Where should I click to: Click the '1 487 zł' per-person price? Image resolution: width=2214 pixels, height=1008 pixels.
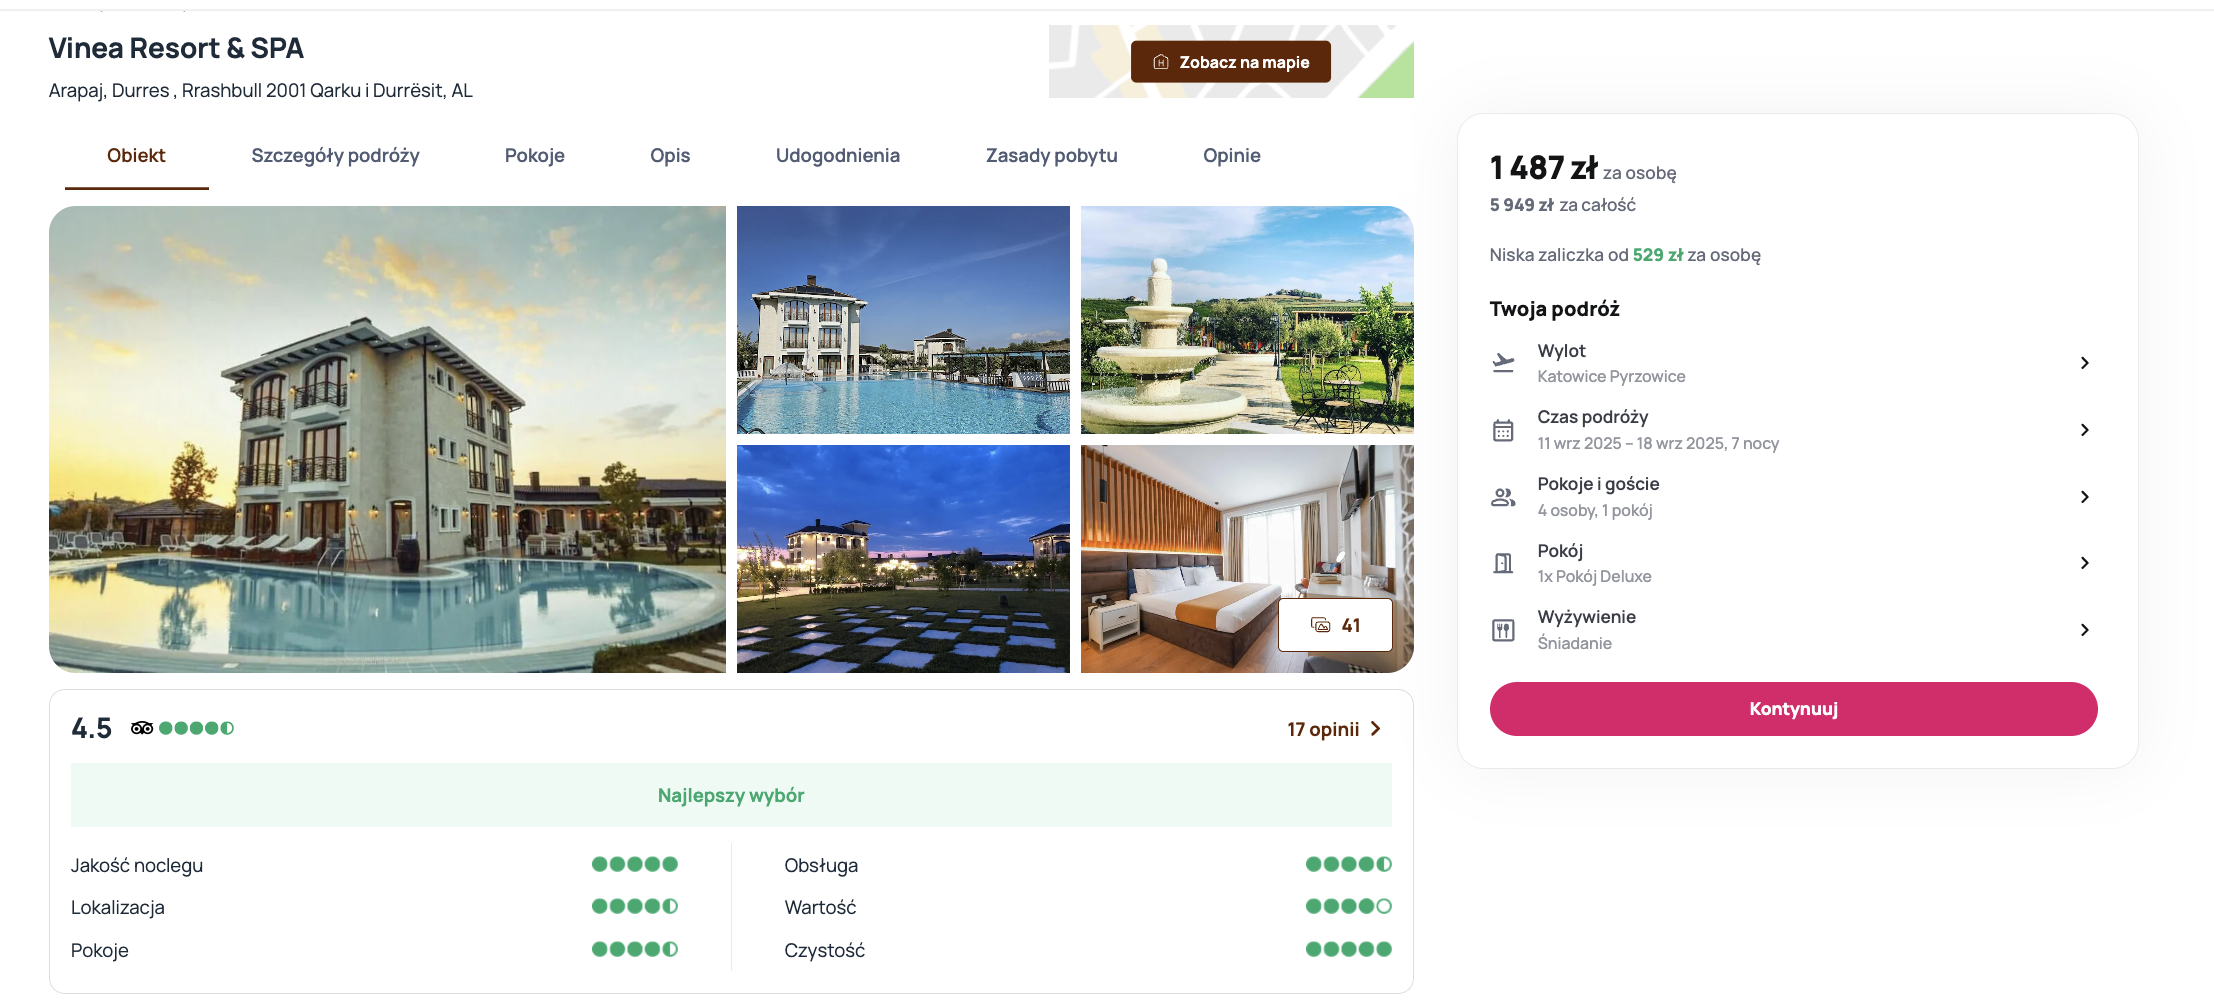point(1543,168)
